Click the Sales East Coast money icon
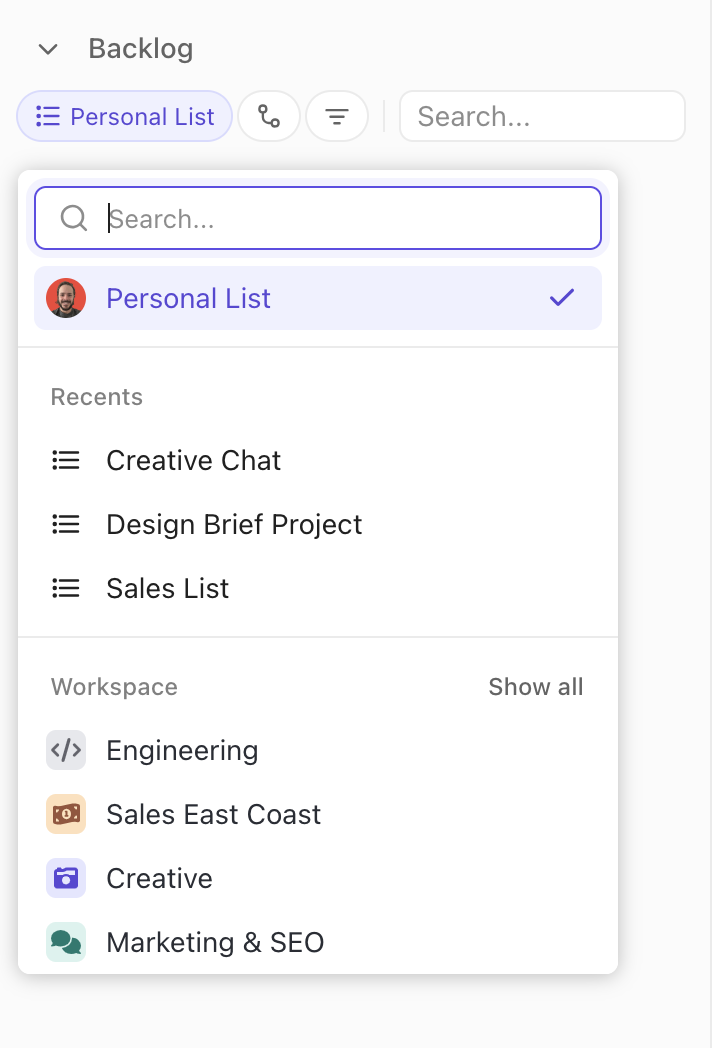 coord(66,814)
